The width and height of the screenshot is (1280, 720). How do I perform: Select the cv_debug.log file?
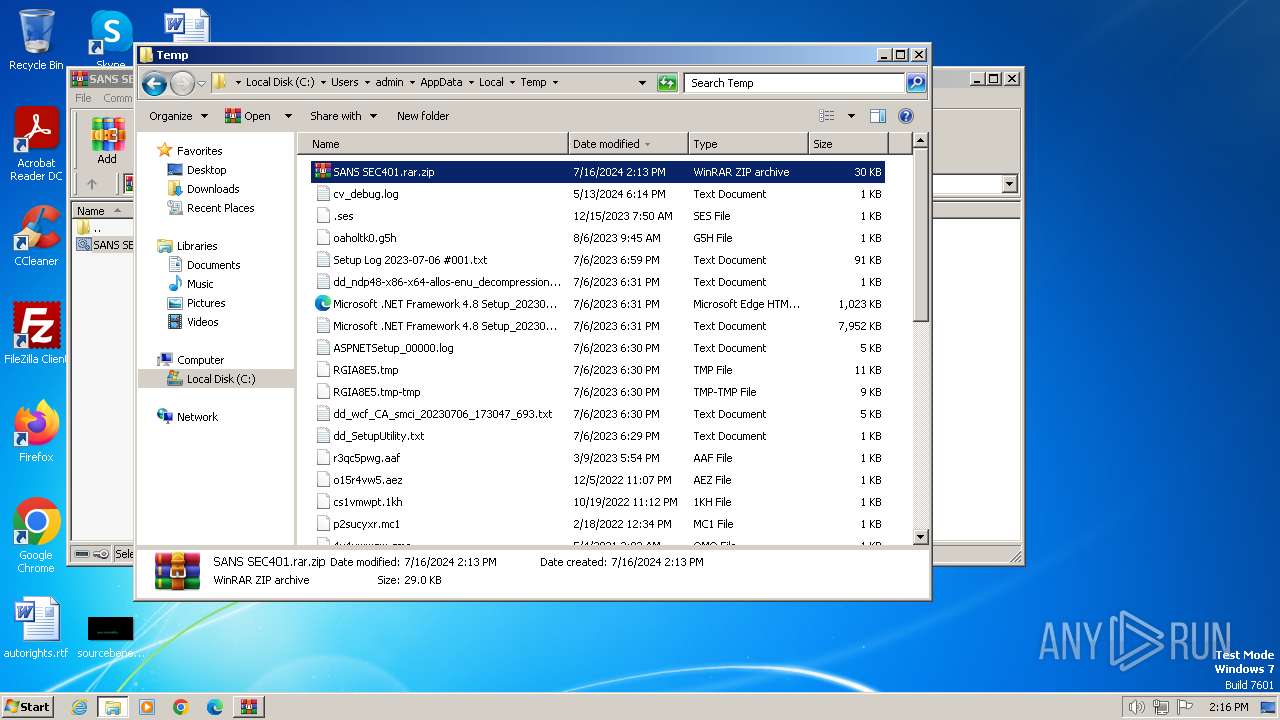click(x=597, y=194)
